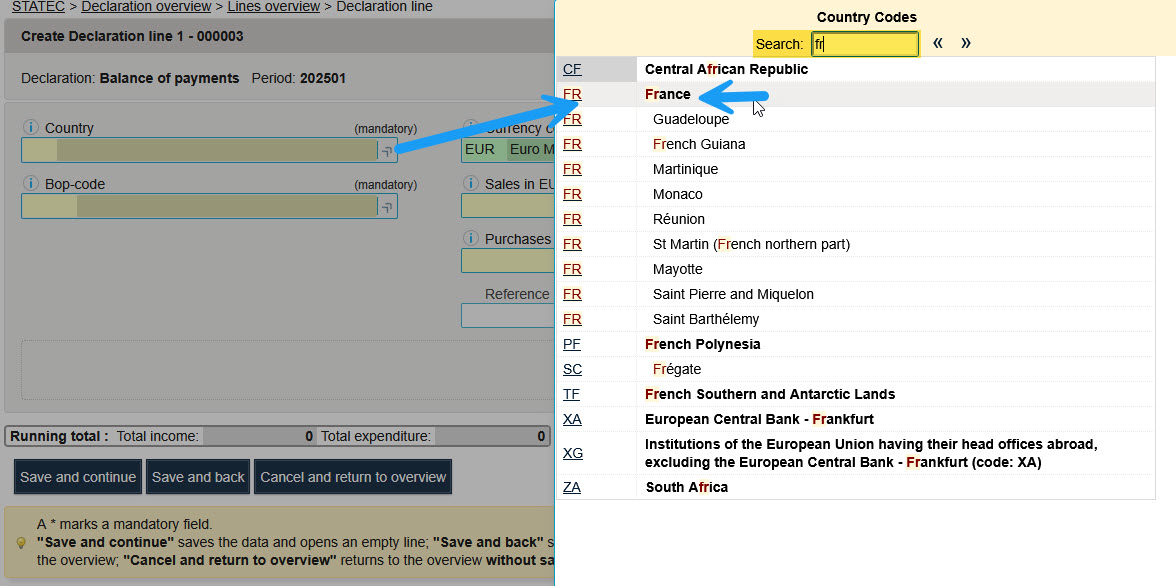Open the lookup icon in Bop-code field
1176x586 pixels.
pyautogui.click(x=386, y=207)
